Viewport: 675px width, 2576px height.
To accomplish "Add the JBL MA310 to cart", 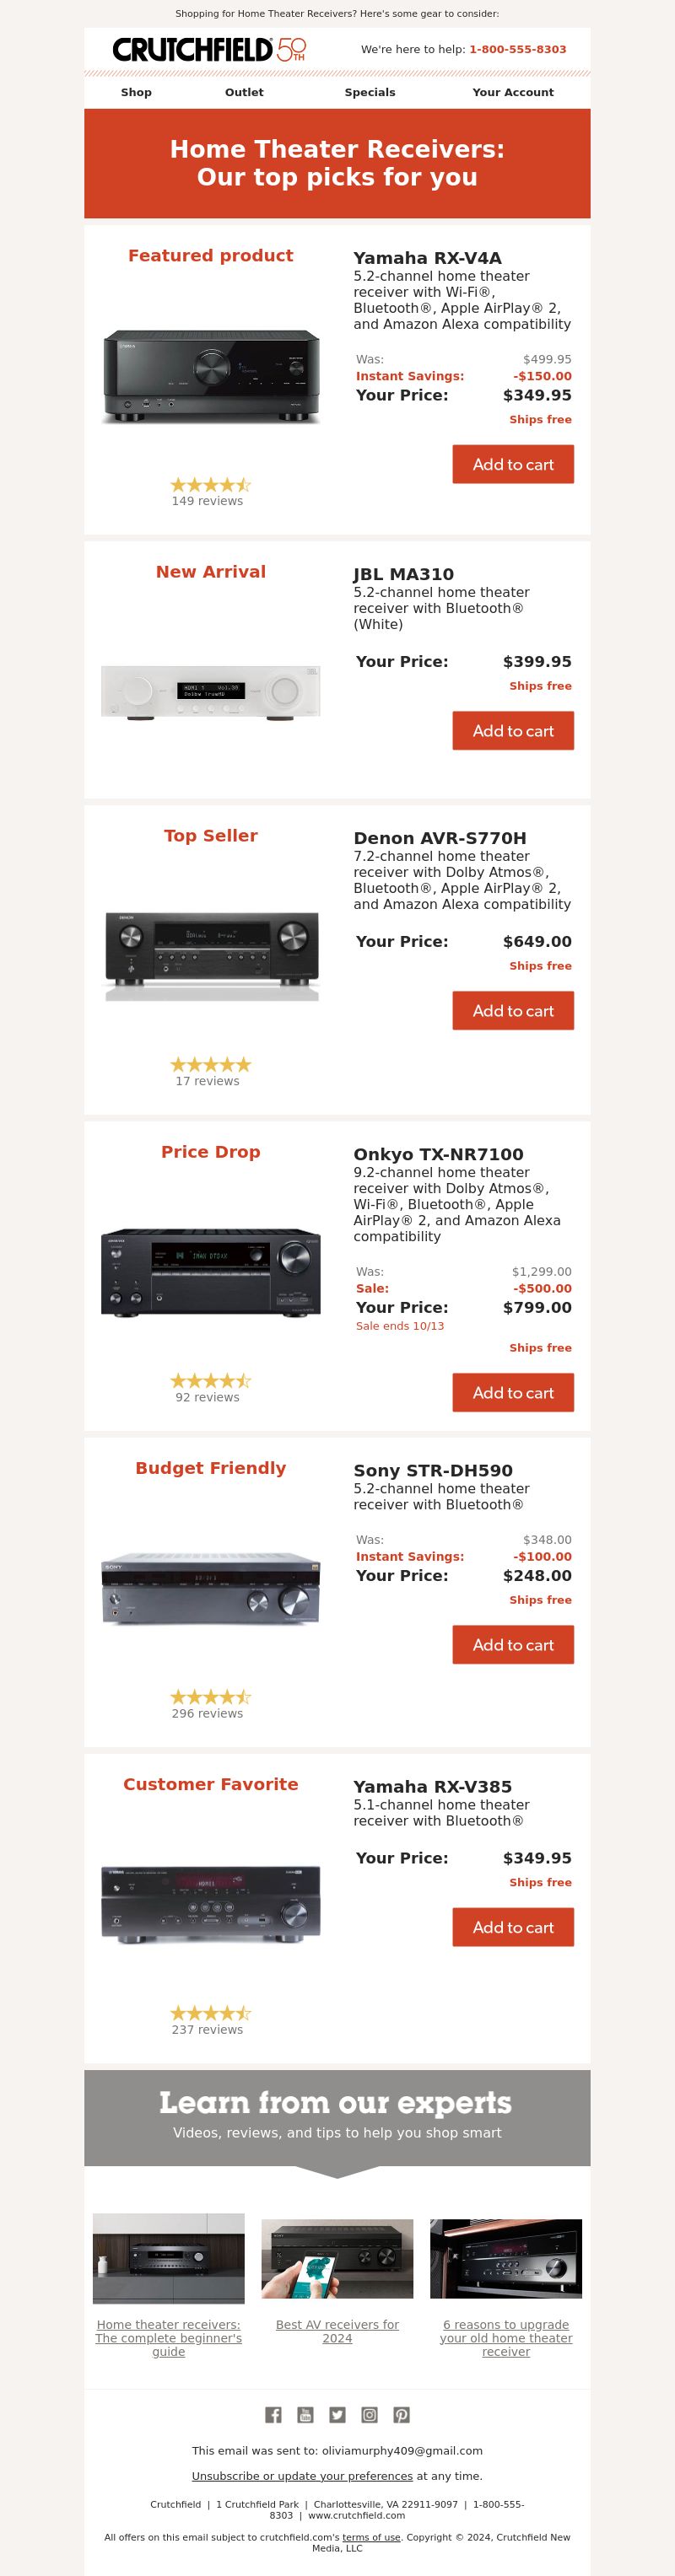I will coord(513,731).
